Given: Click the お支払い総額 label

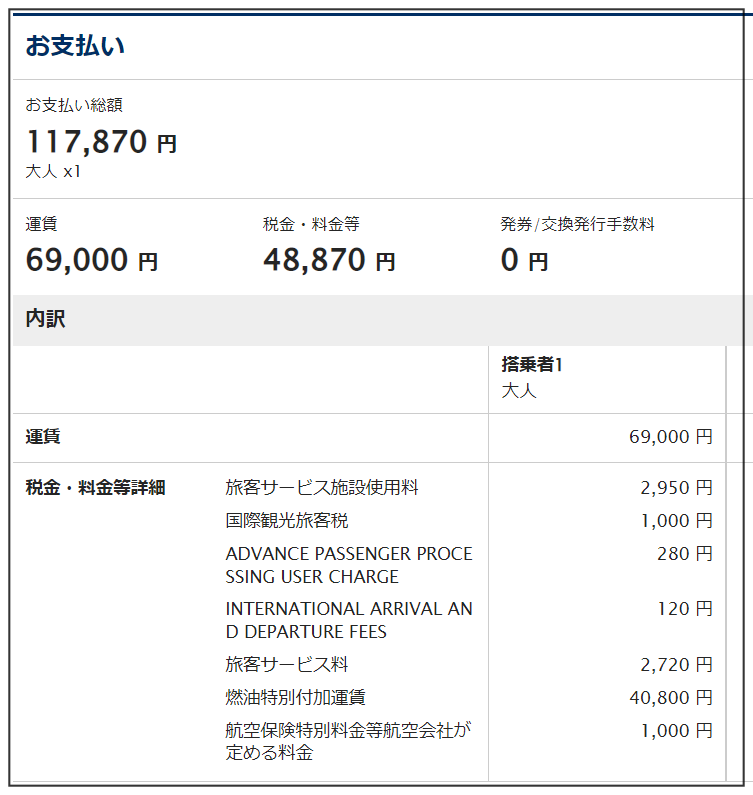Looking at the screenshot, I should tap(74, 105).
